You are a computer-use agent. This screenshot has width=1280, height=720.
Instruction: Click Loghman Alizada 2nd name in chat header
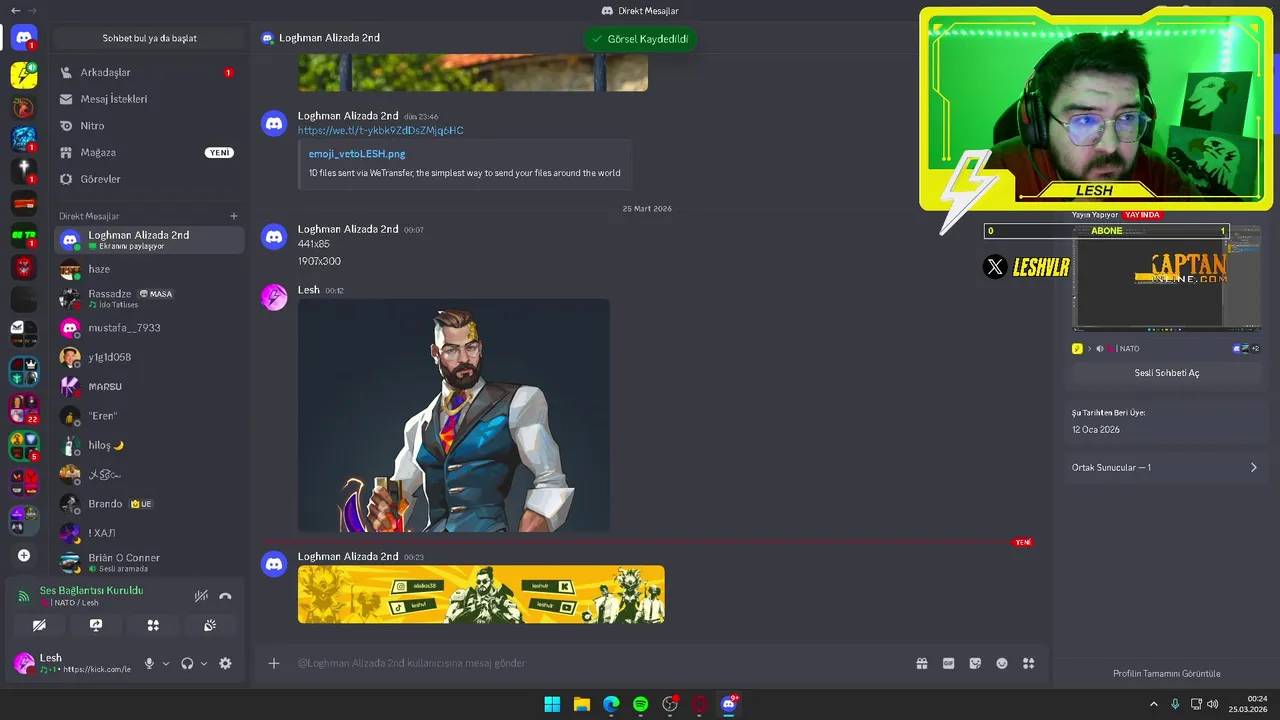[x=329, y=38]
